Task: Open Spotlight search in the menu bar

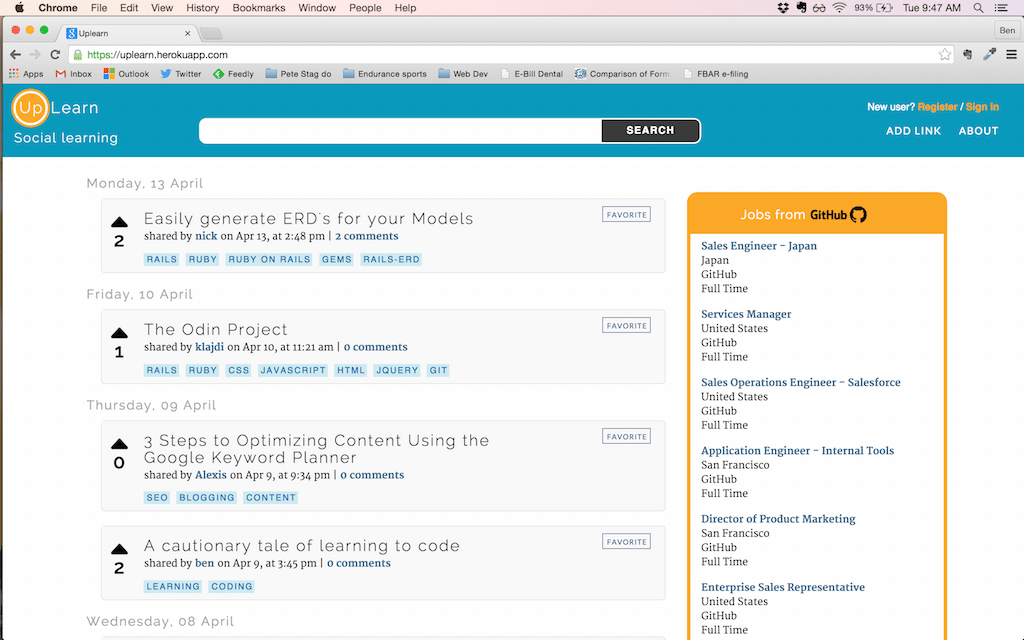Action: pyautogui.click(x=978, y=8)
